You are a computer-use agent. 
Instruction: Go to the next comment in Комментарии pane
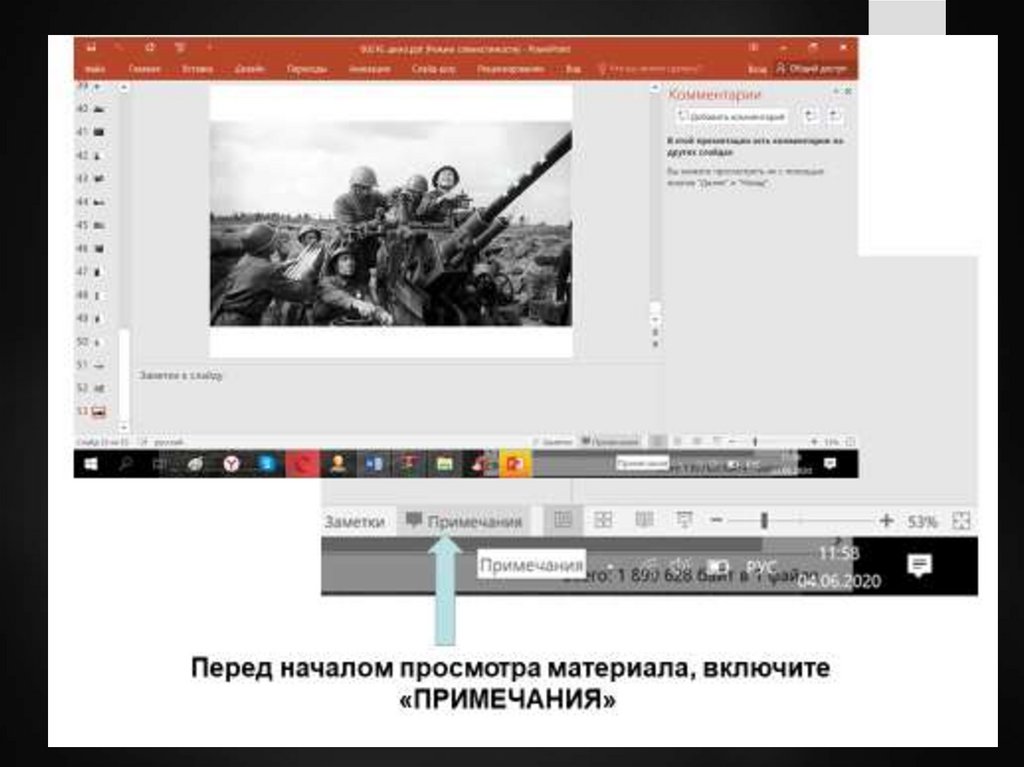pyautogui.click(x=835, y=116)
